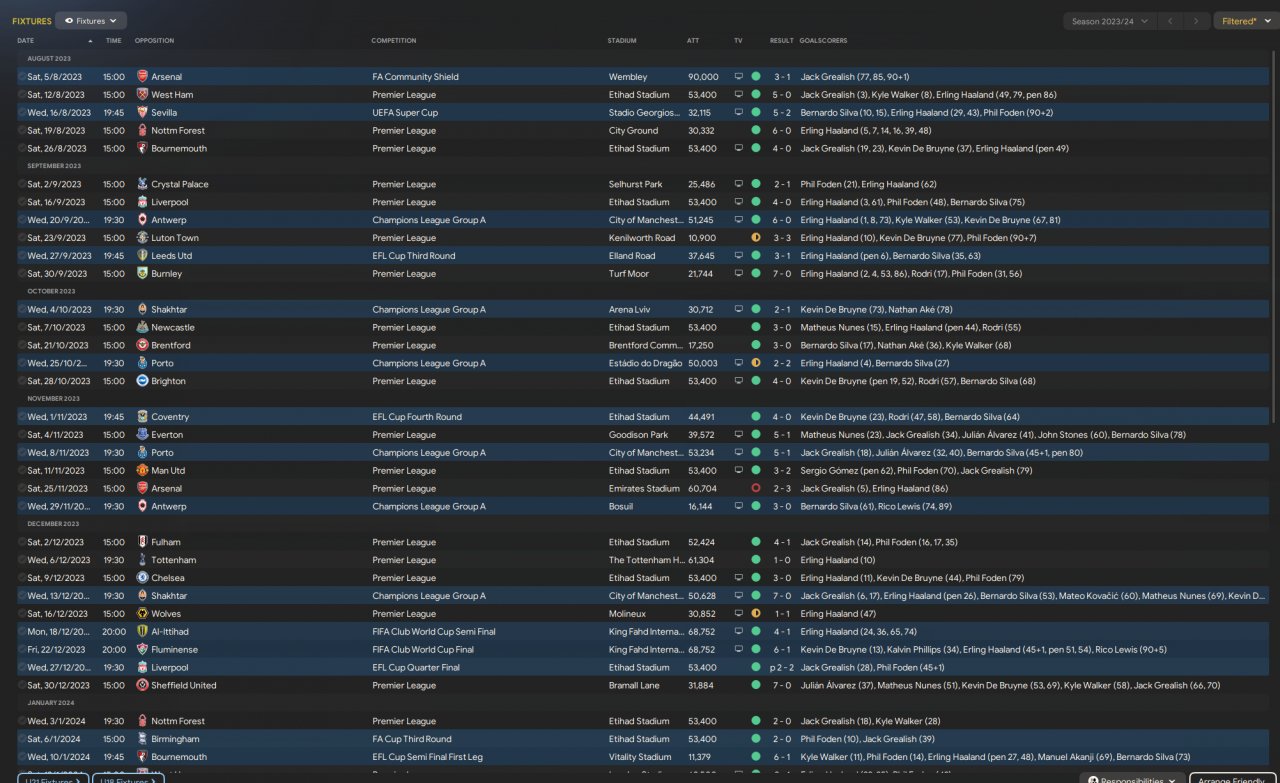Image resolution: width=1280 pixels, height=783 pixels.
Task: Sort by the Stadium column header
Action: [x=622, y=41]
